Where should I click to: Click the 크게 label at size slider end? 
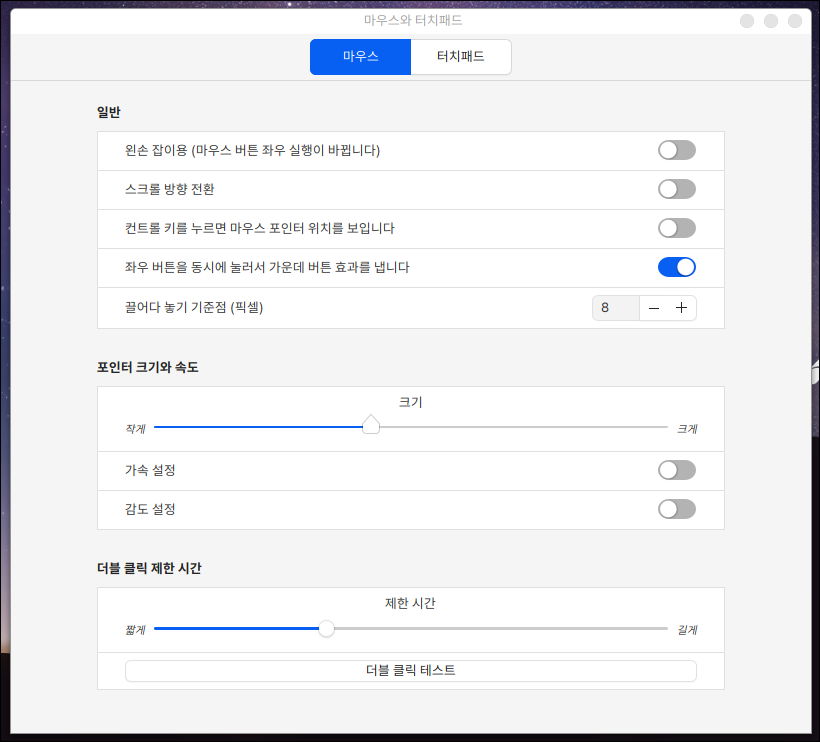tap(687, 428)
